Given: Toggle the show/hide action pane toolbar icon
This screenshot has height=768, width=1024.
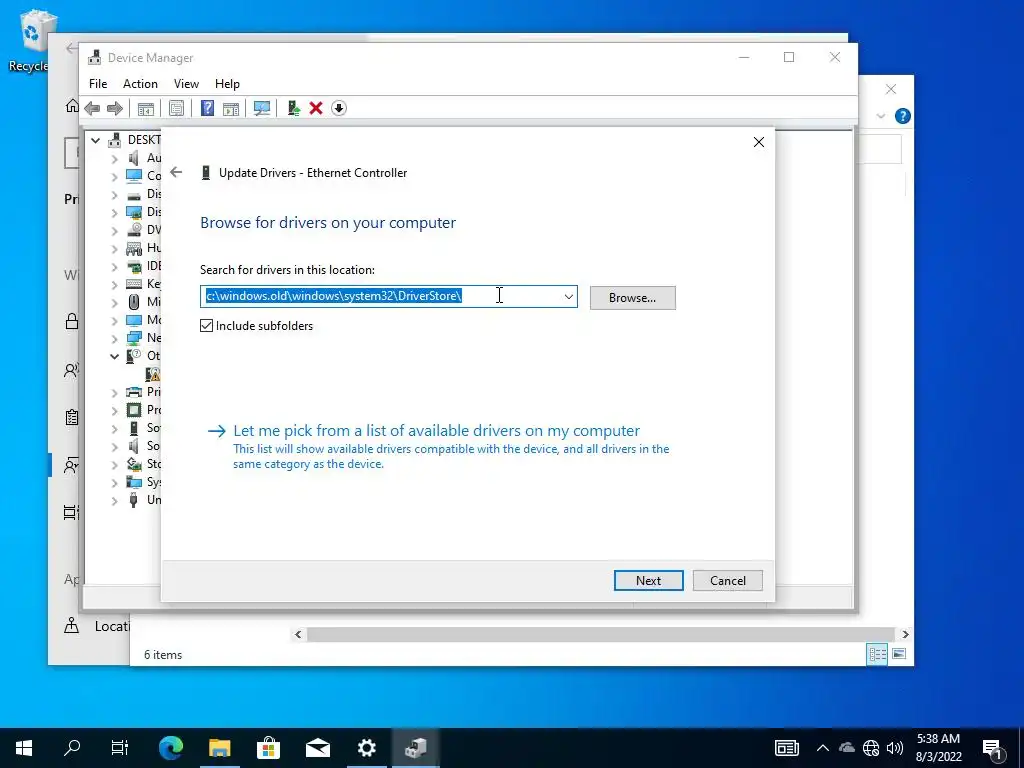Looking at the screenshot, I should pos(231,108).
